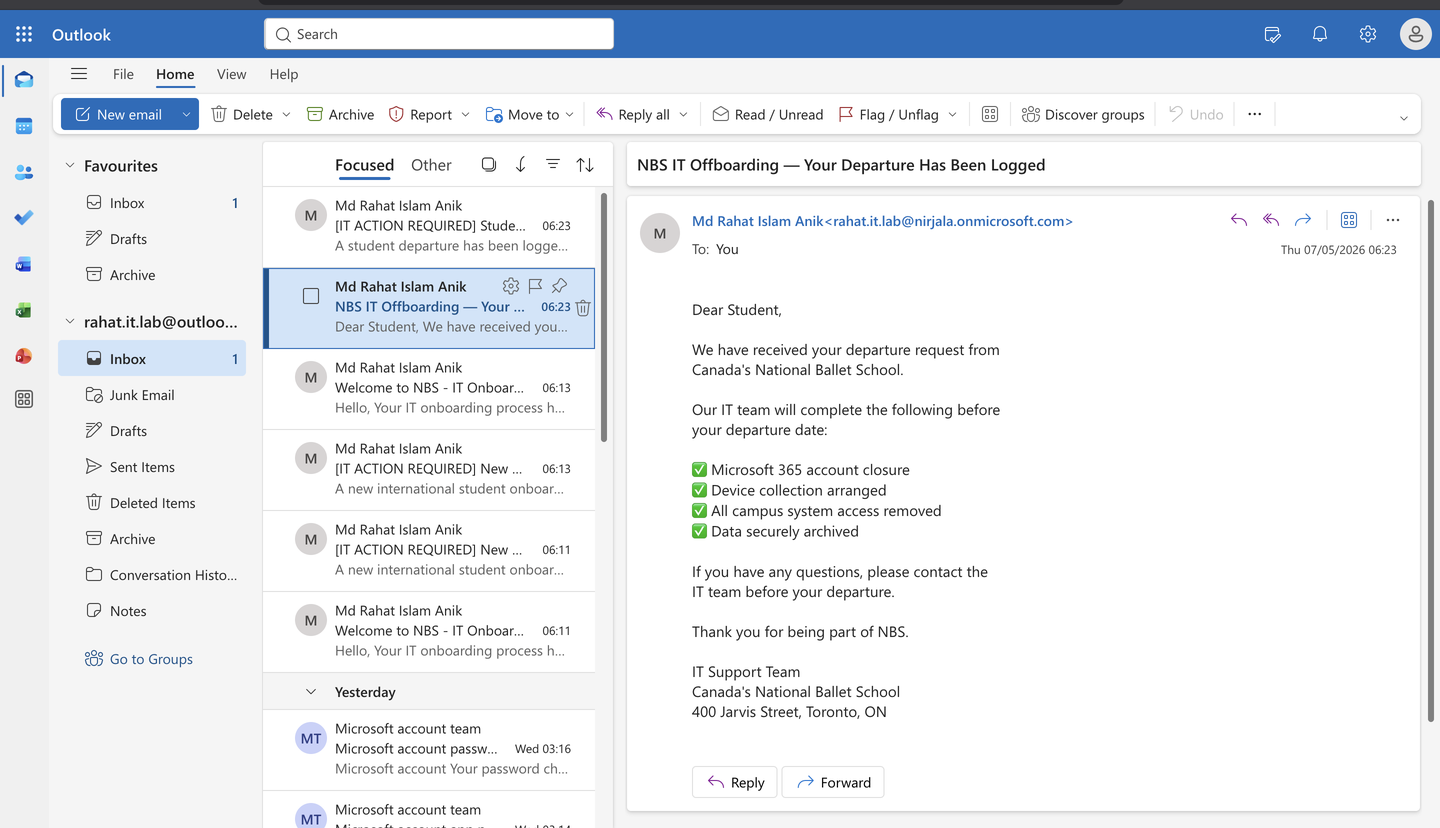Delete selected message with trash icon

[x=583, y=308]
